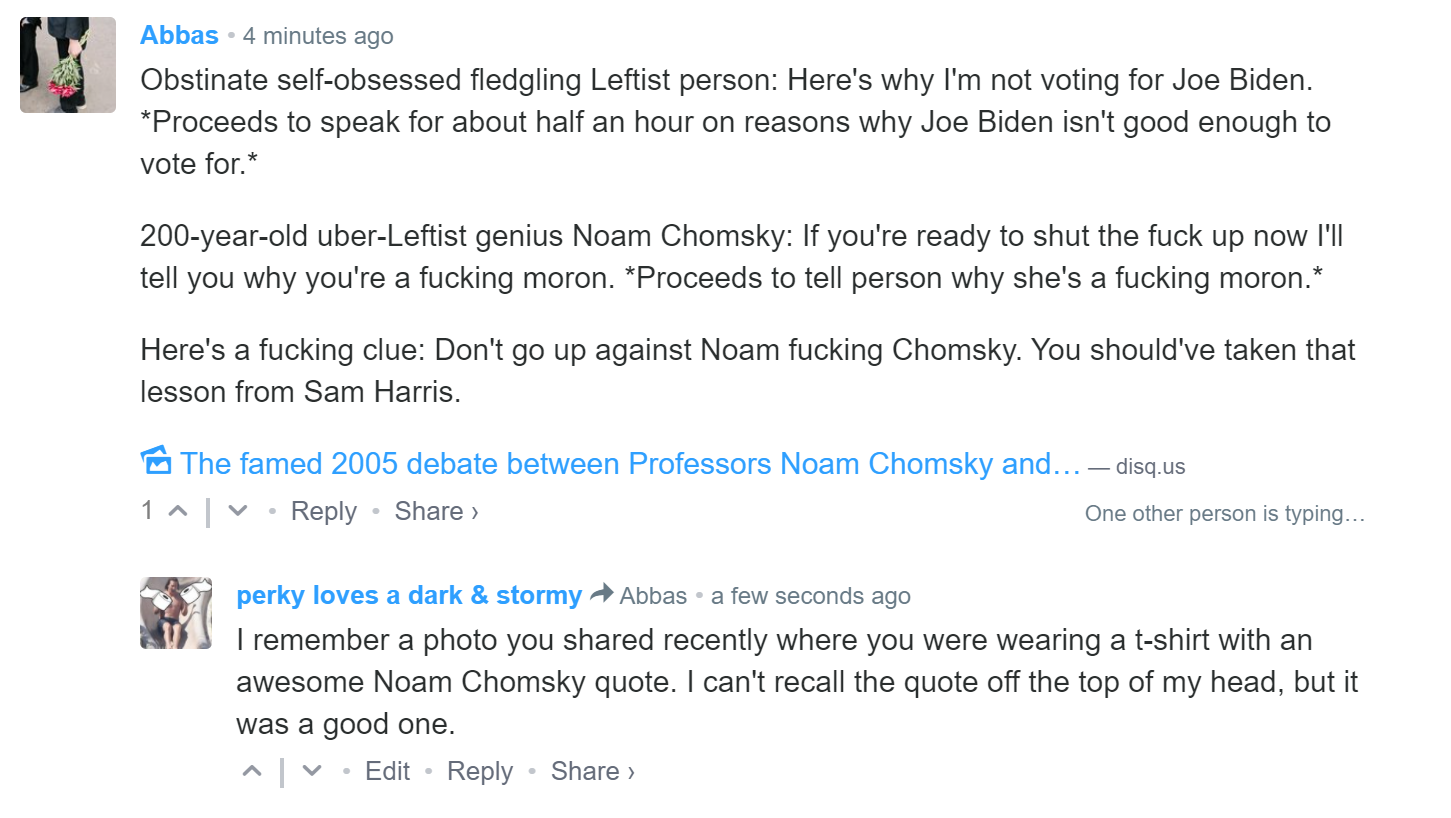Click the "4 minutes ago" timestamp
Viewport: 1451px width, 818px height.
[318, 36]
